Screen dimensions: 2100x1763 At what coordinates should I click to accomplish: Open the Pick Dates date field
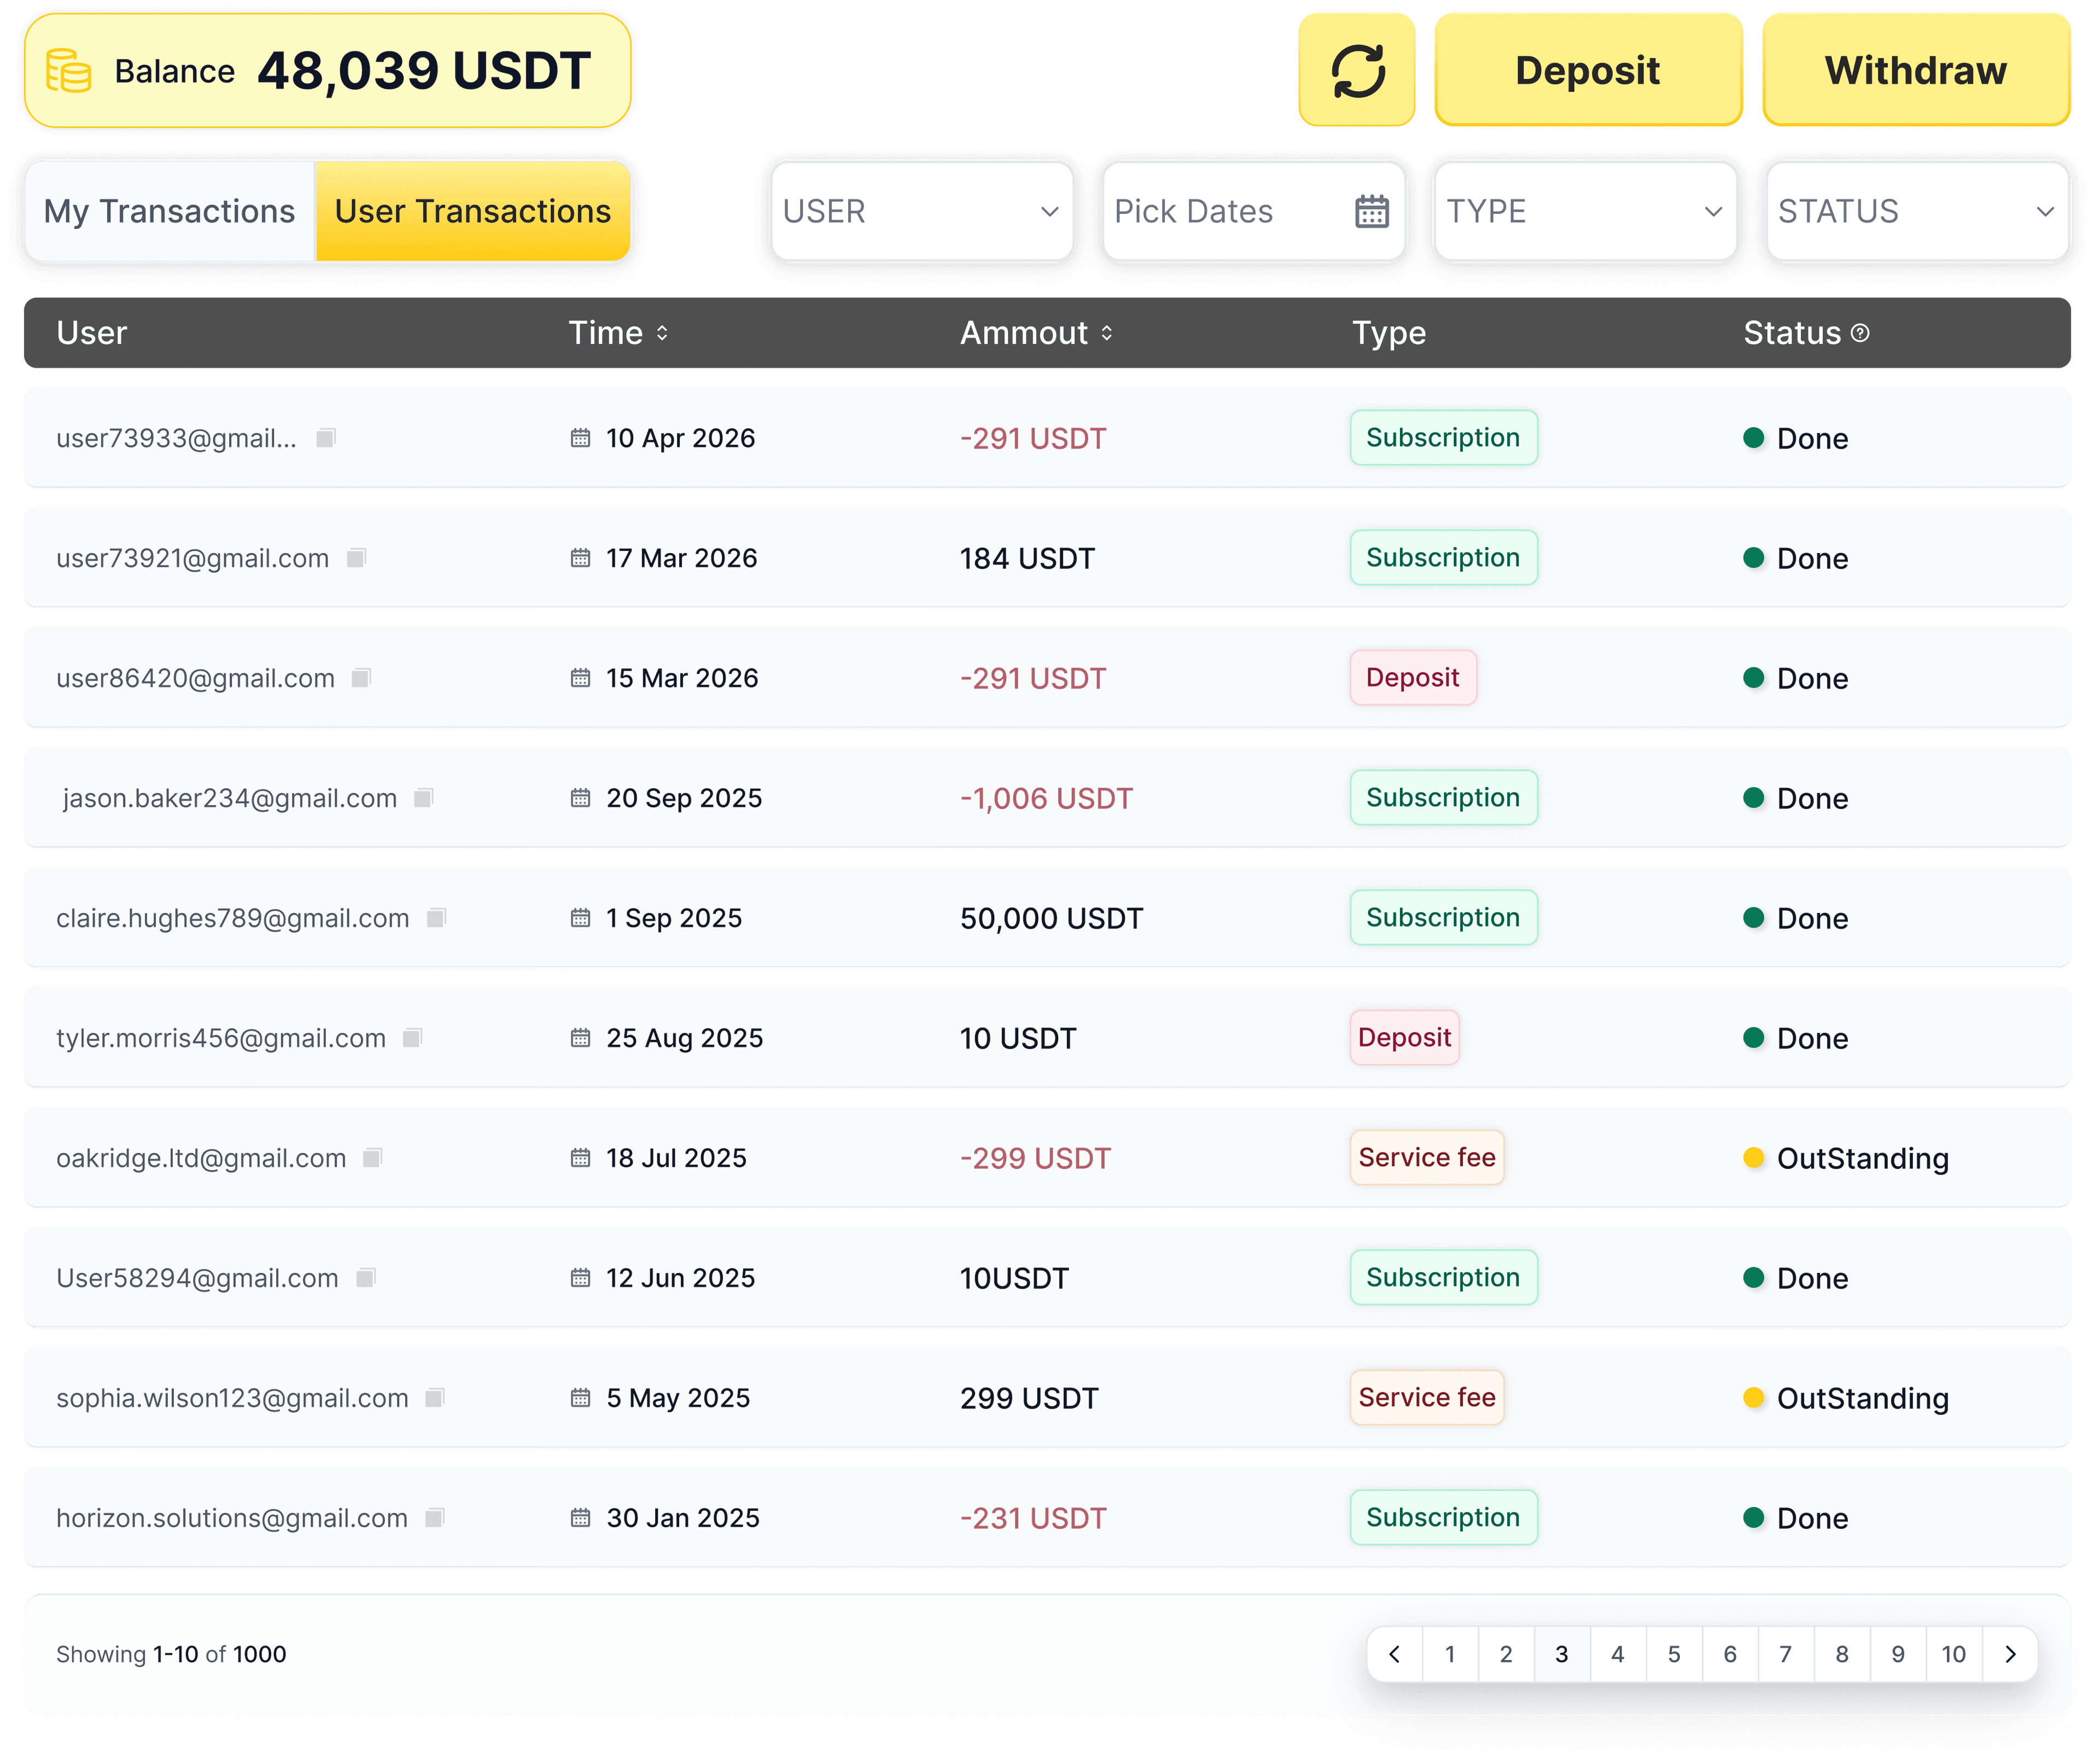[1254, 211]
